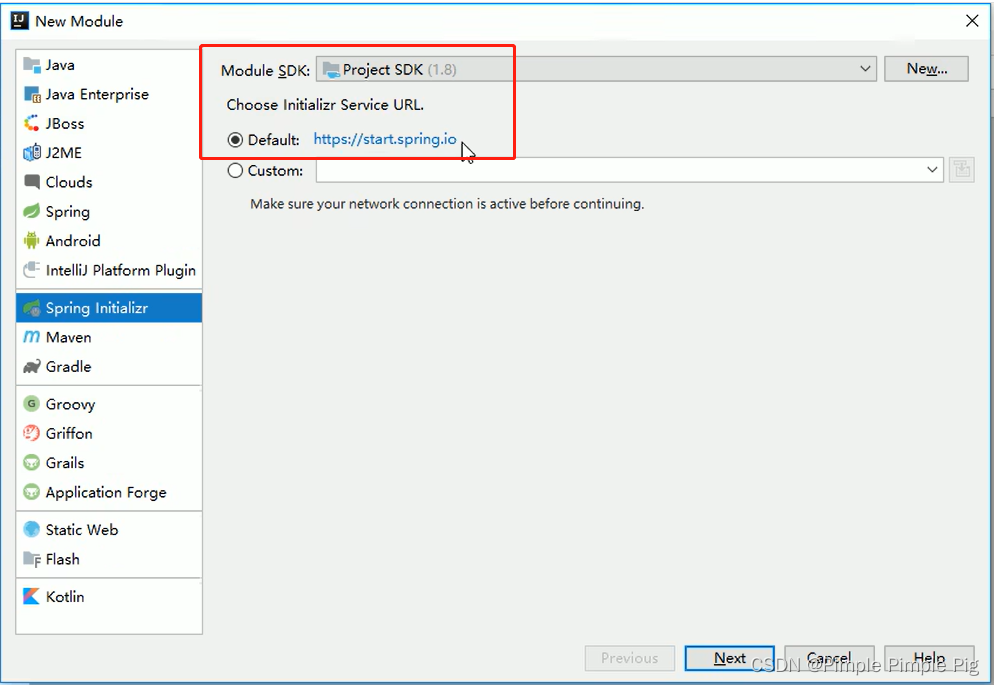Viewport: 994px width, 685px height.
Task: Click the Help button
Action: point(929,658)
